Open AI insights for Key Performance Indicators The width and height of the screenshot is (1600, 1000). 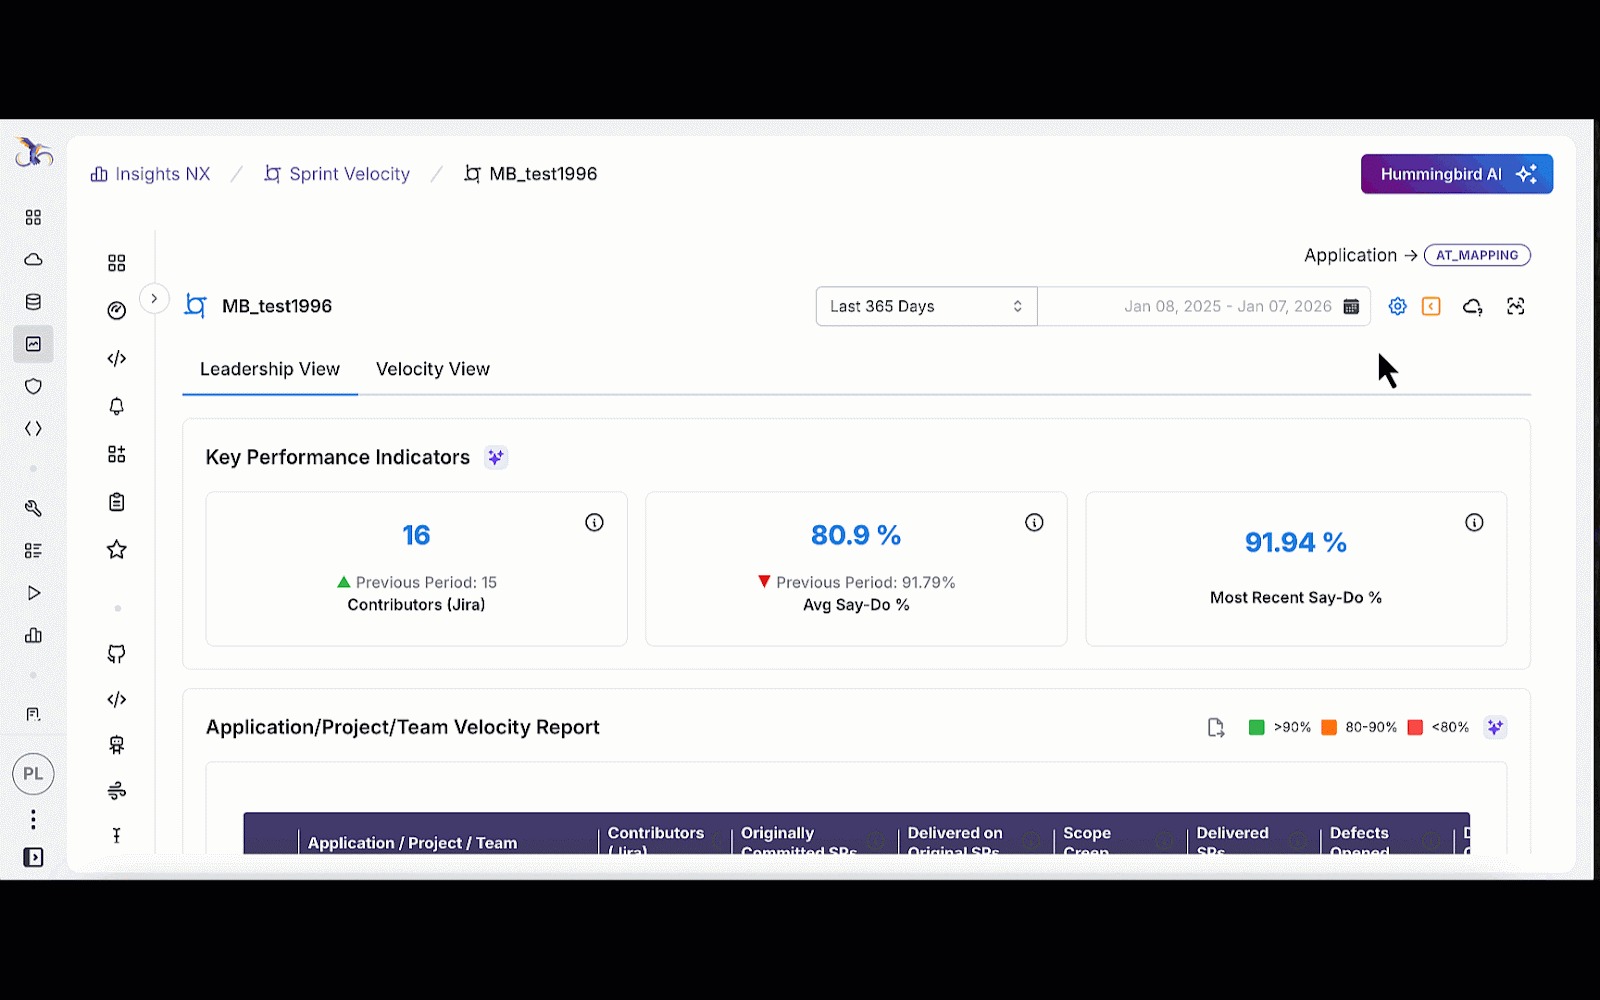click(495, 457)
